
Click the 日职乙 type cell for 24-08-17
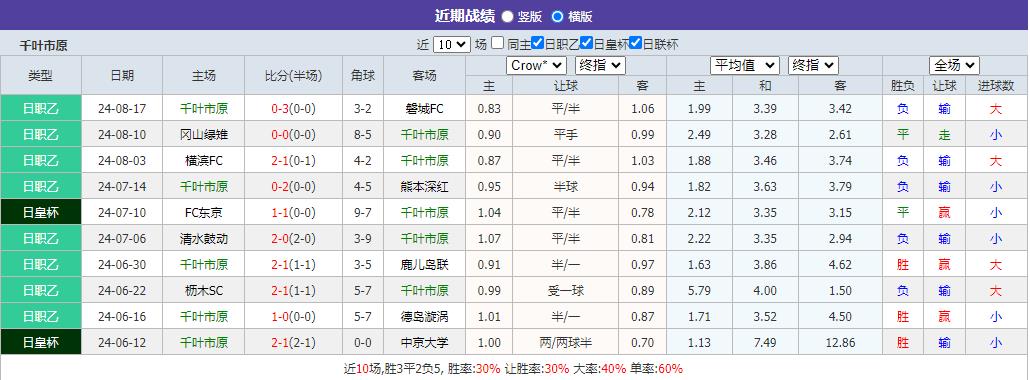(x=41, y=108)
